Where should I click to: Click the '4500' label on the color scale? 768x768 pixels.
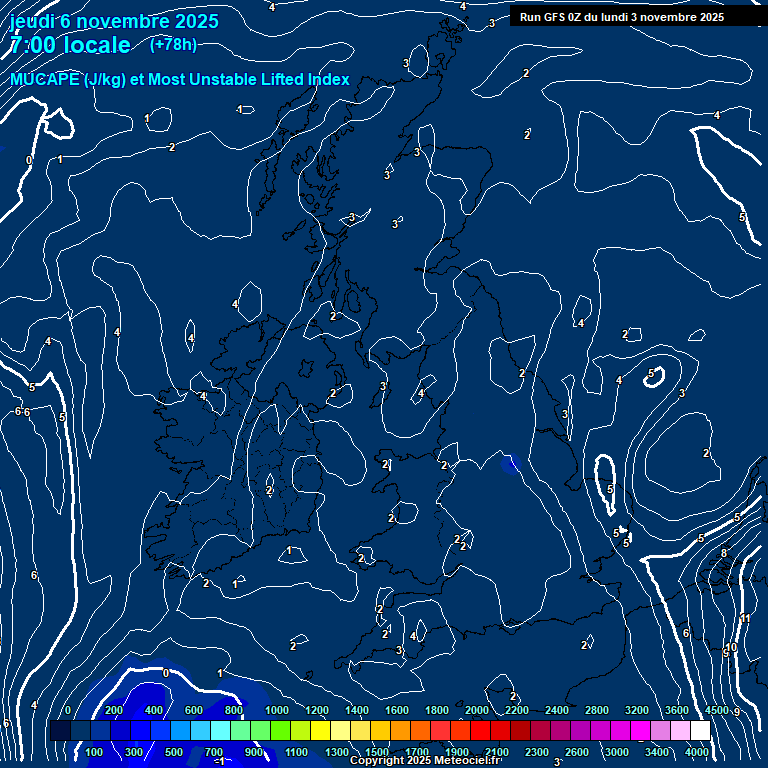[717, 710]
